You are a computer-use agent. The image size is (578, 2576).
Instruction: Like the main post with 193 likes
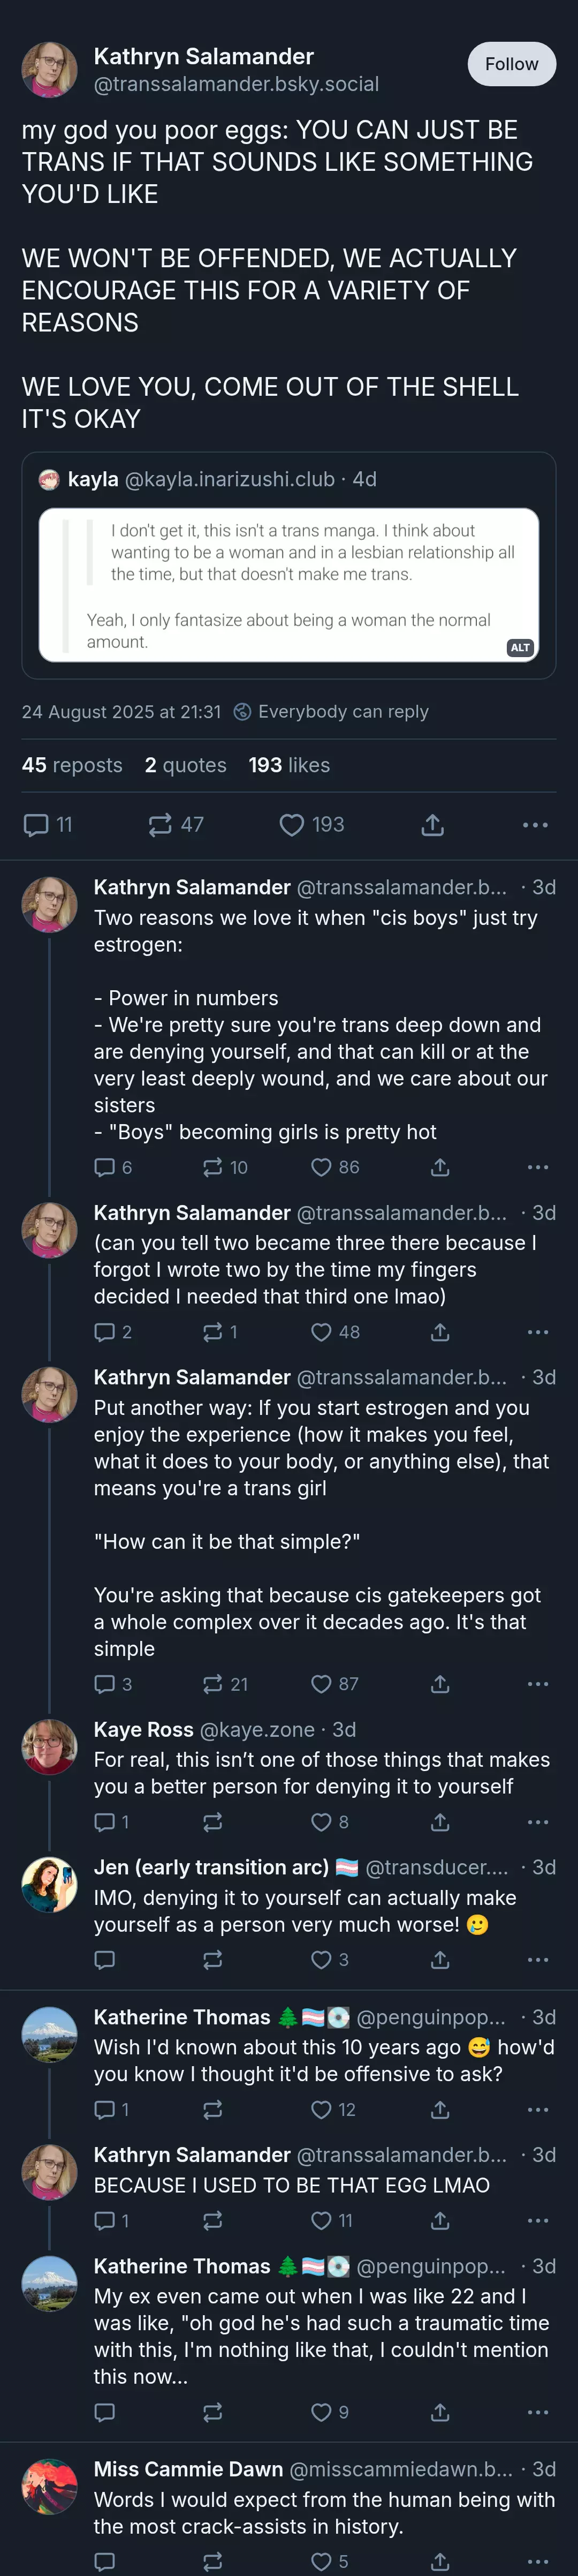311,825
